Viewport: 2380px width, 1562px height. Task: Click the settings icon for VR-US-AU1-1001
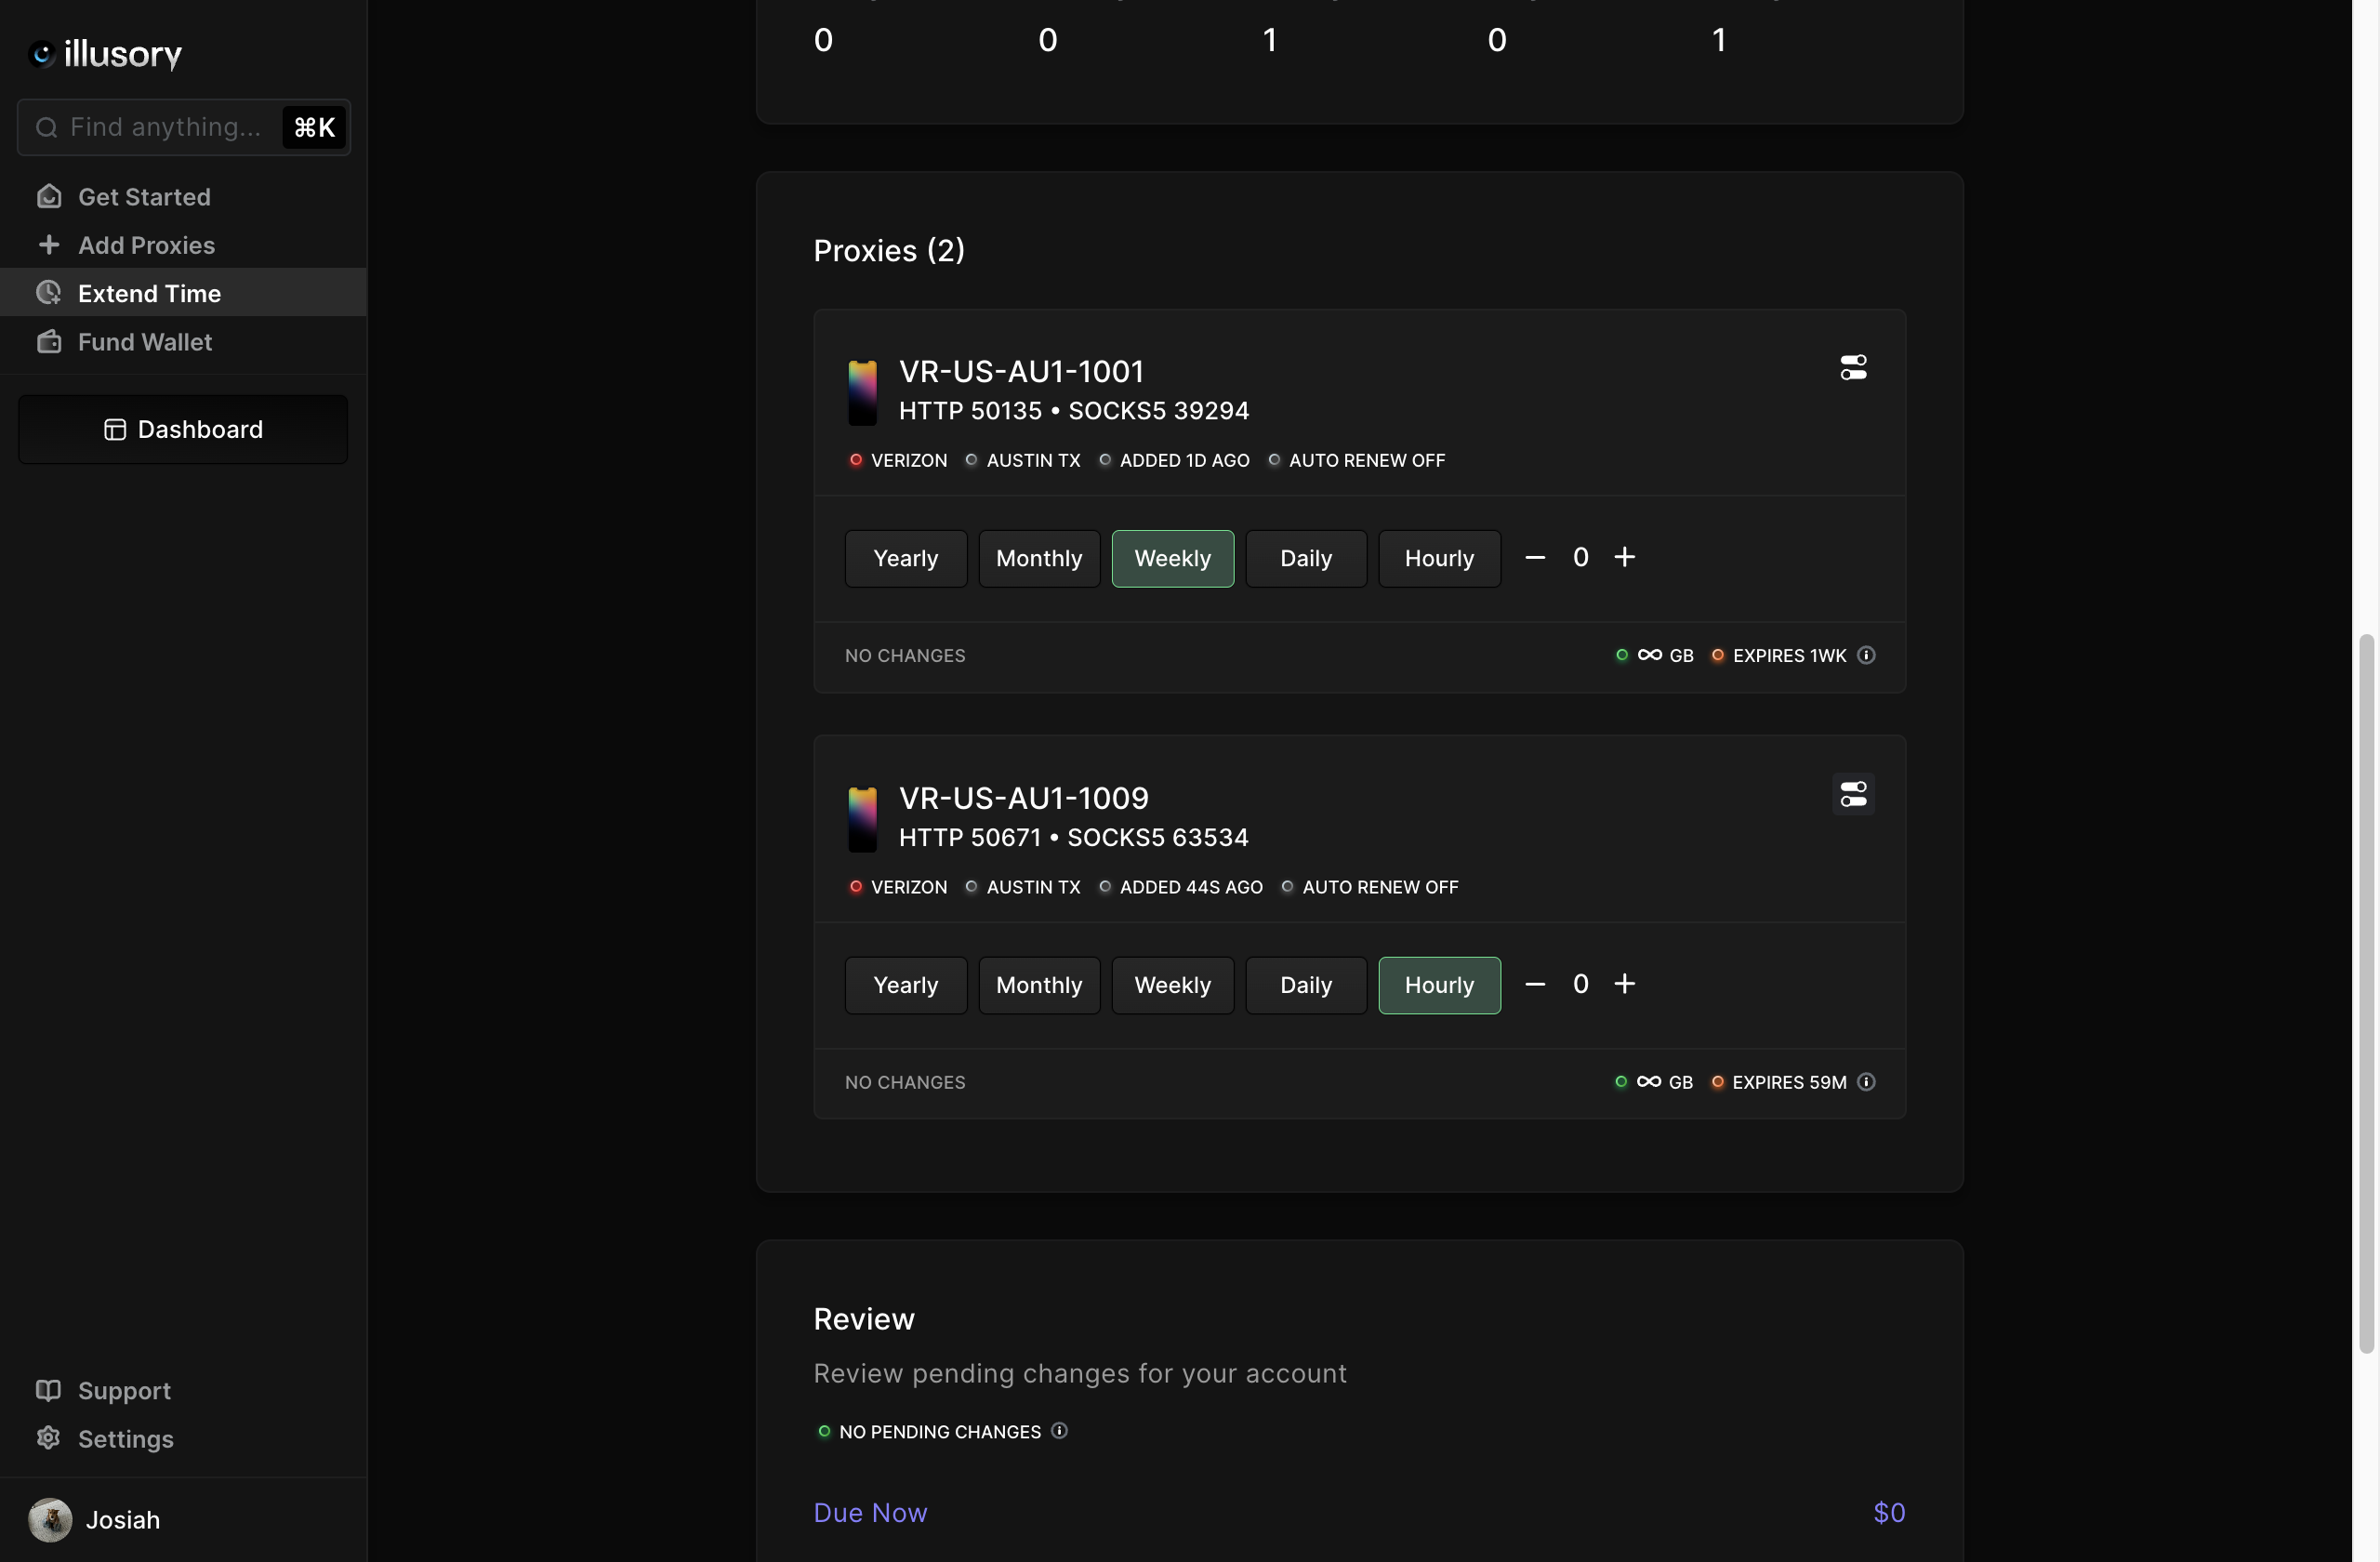pos(1852,368)
